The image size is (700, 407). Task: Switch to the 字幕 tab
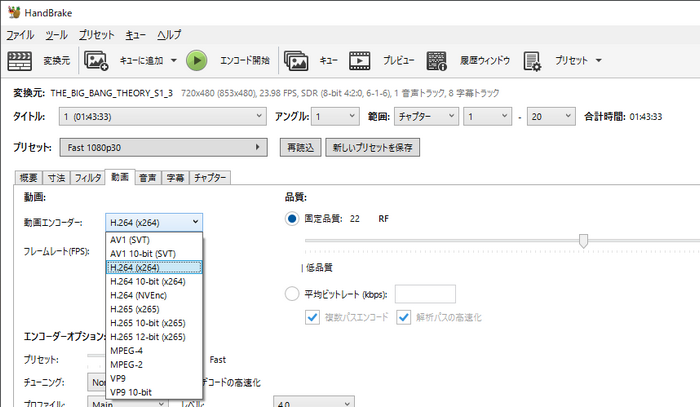175,178
